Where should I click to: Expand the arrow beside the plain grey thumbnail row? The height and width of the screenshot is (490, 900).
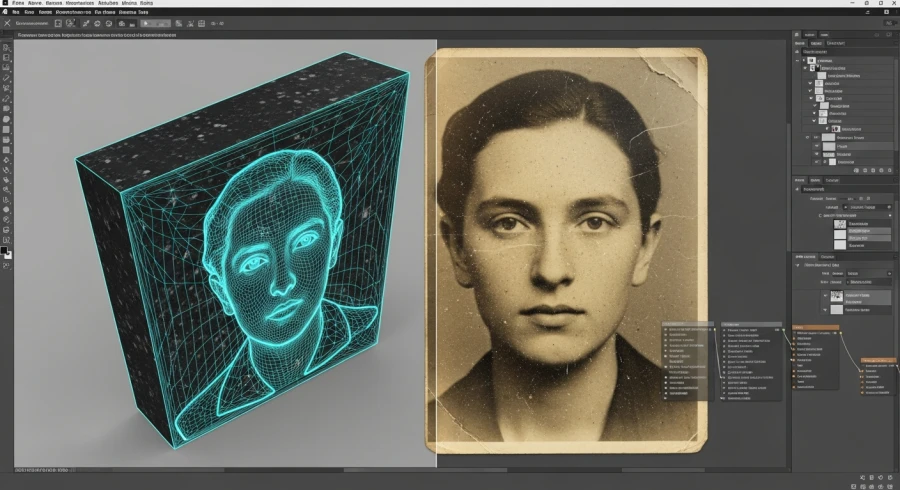[x=825, y=310]
